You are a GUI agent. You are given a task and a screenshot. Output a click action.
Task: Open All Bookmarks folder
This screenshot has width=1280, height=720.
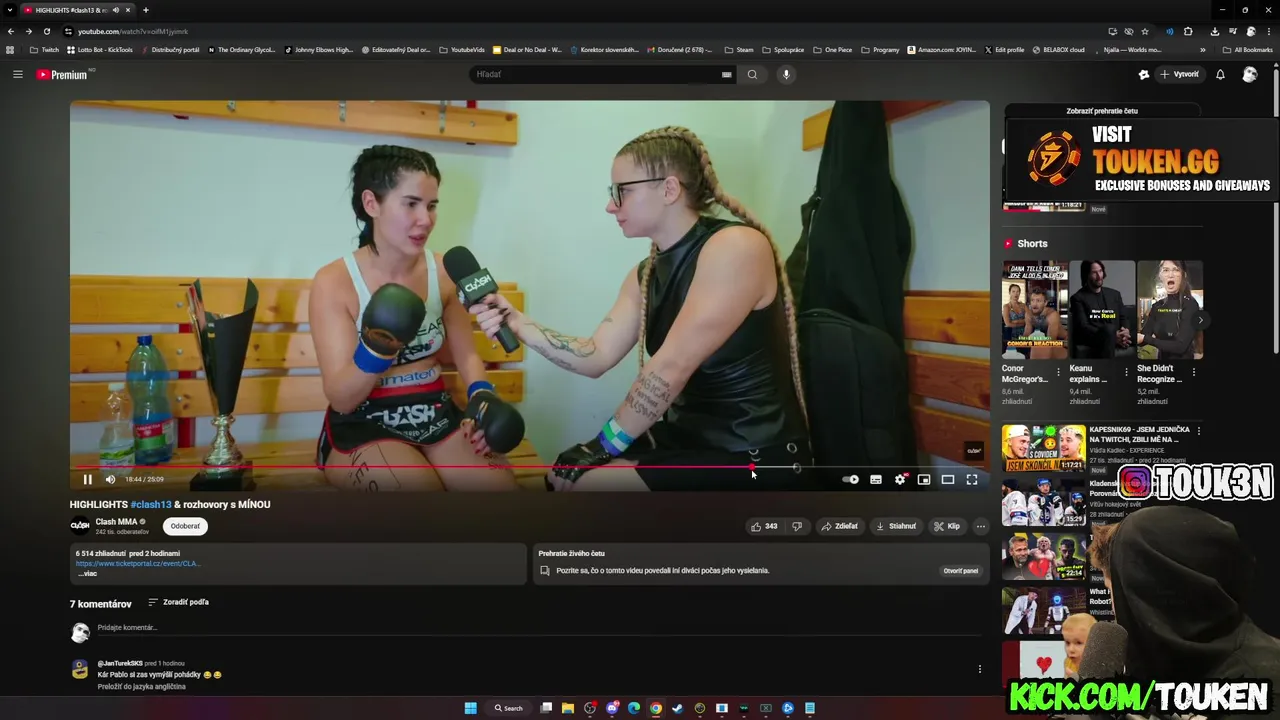(x=1247, y=50)
